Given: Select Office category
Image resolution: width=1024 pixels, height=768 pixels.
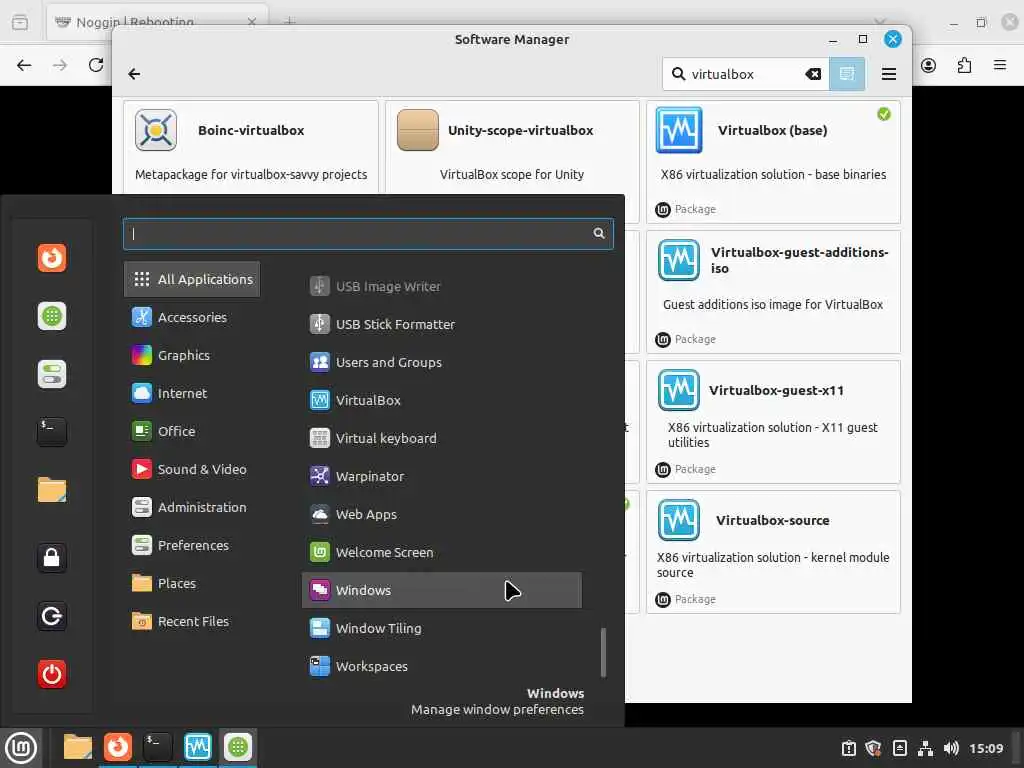Looking at the screenshot, I should click(192, 431).
